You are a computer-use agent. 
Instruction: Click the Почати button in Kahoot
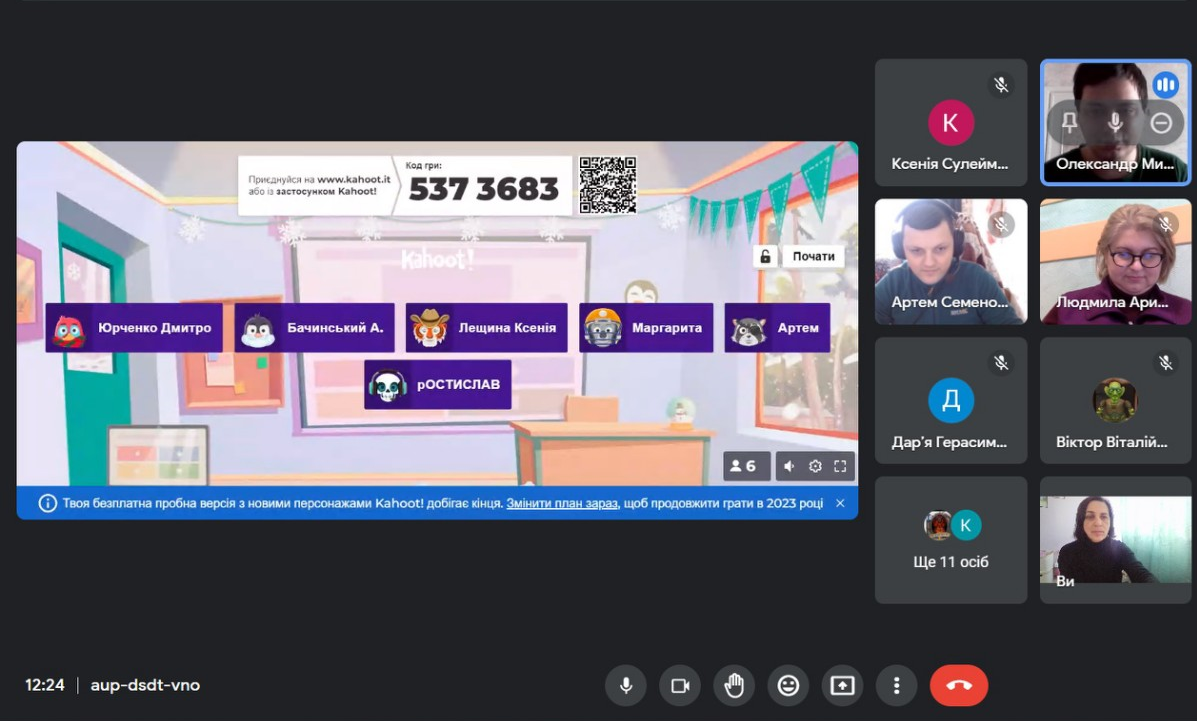tap(813, 257)
